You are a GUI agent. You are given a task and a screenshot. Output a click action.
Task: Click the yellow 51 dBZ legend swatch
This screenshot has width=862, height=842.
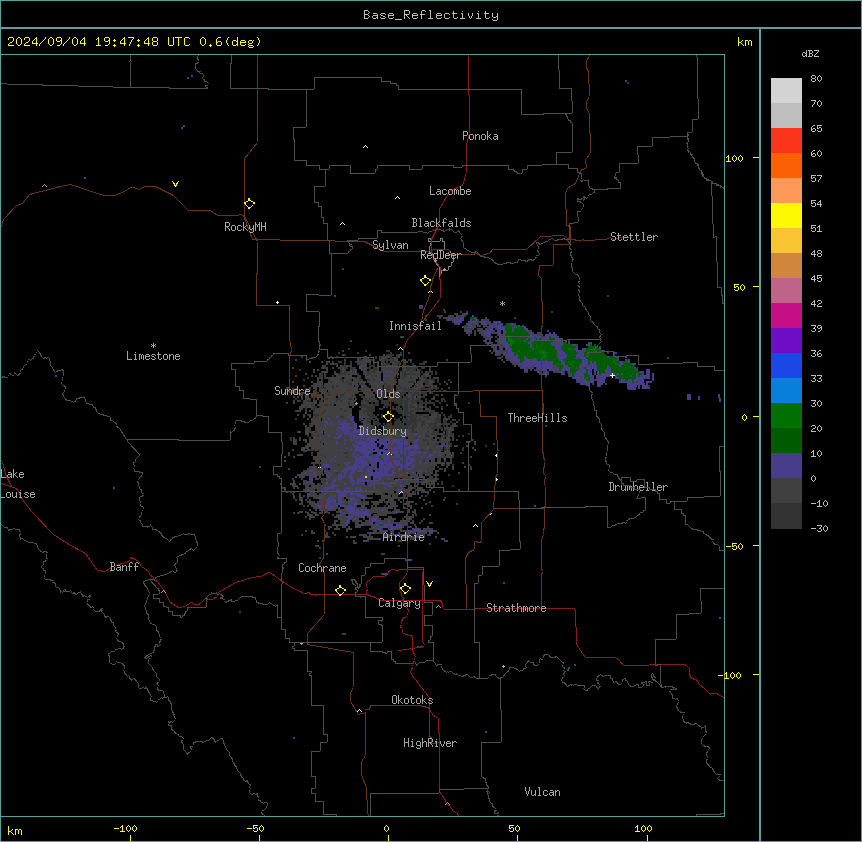coord(786,215)
